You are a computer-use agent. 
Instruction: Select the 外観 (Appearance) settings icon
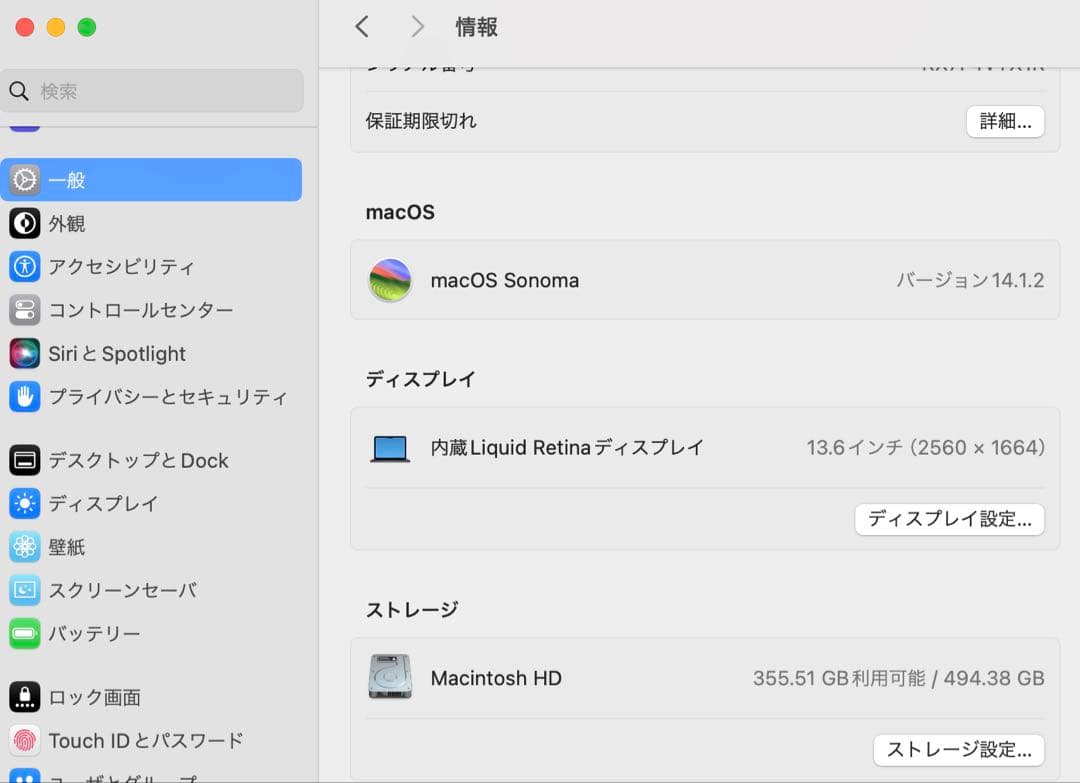[x=24, y=223]
